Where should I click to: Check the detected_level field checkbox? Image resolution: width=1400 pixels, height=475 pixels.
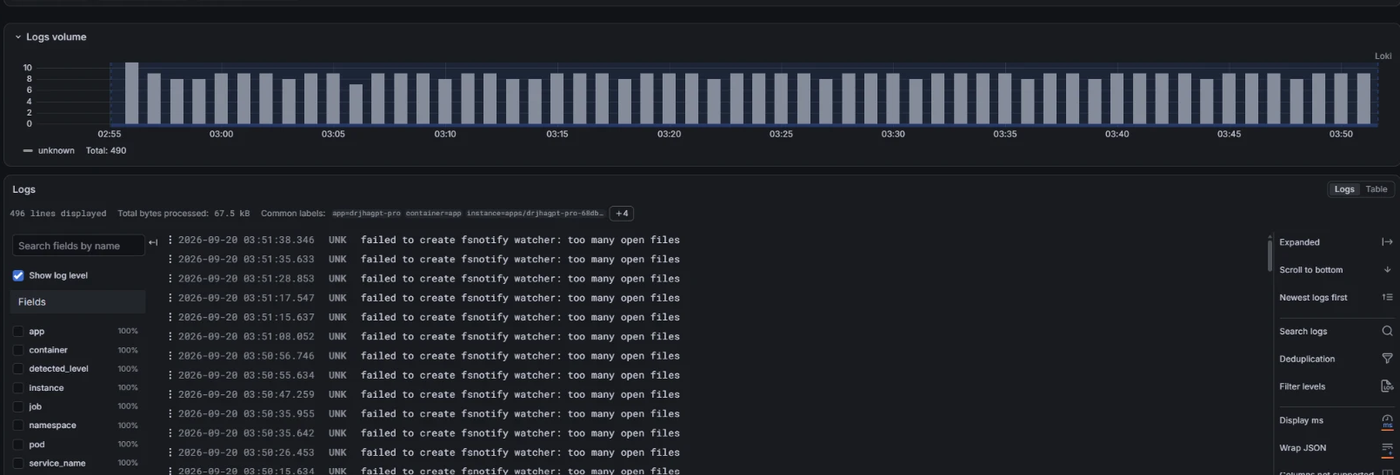click(18, 369)
